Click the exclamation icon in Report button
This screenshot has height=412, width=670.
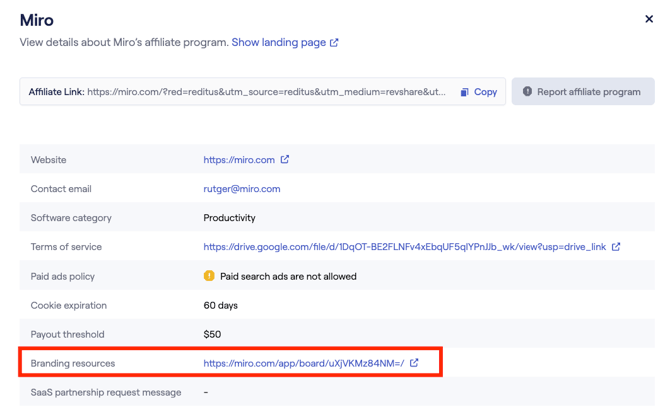point(526,92)
